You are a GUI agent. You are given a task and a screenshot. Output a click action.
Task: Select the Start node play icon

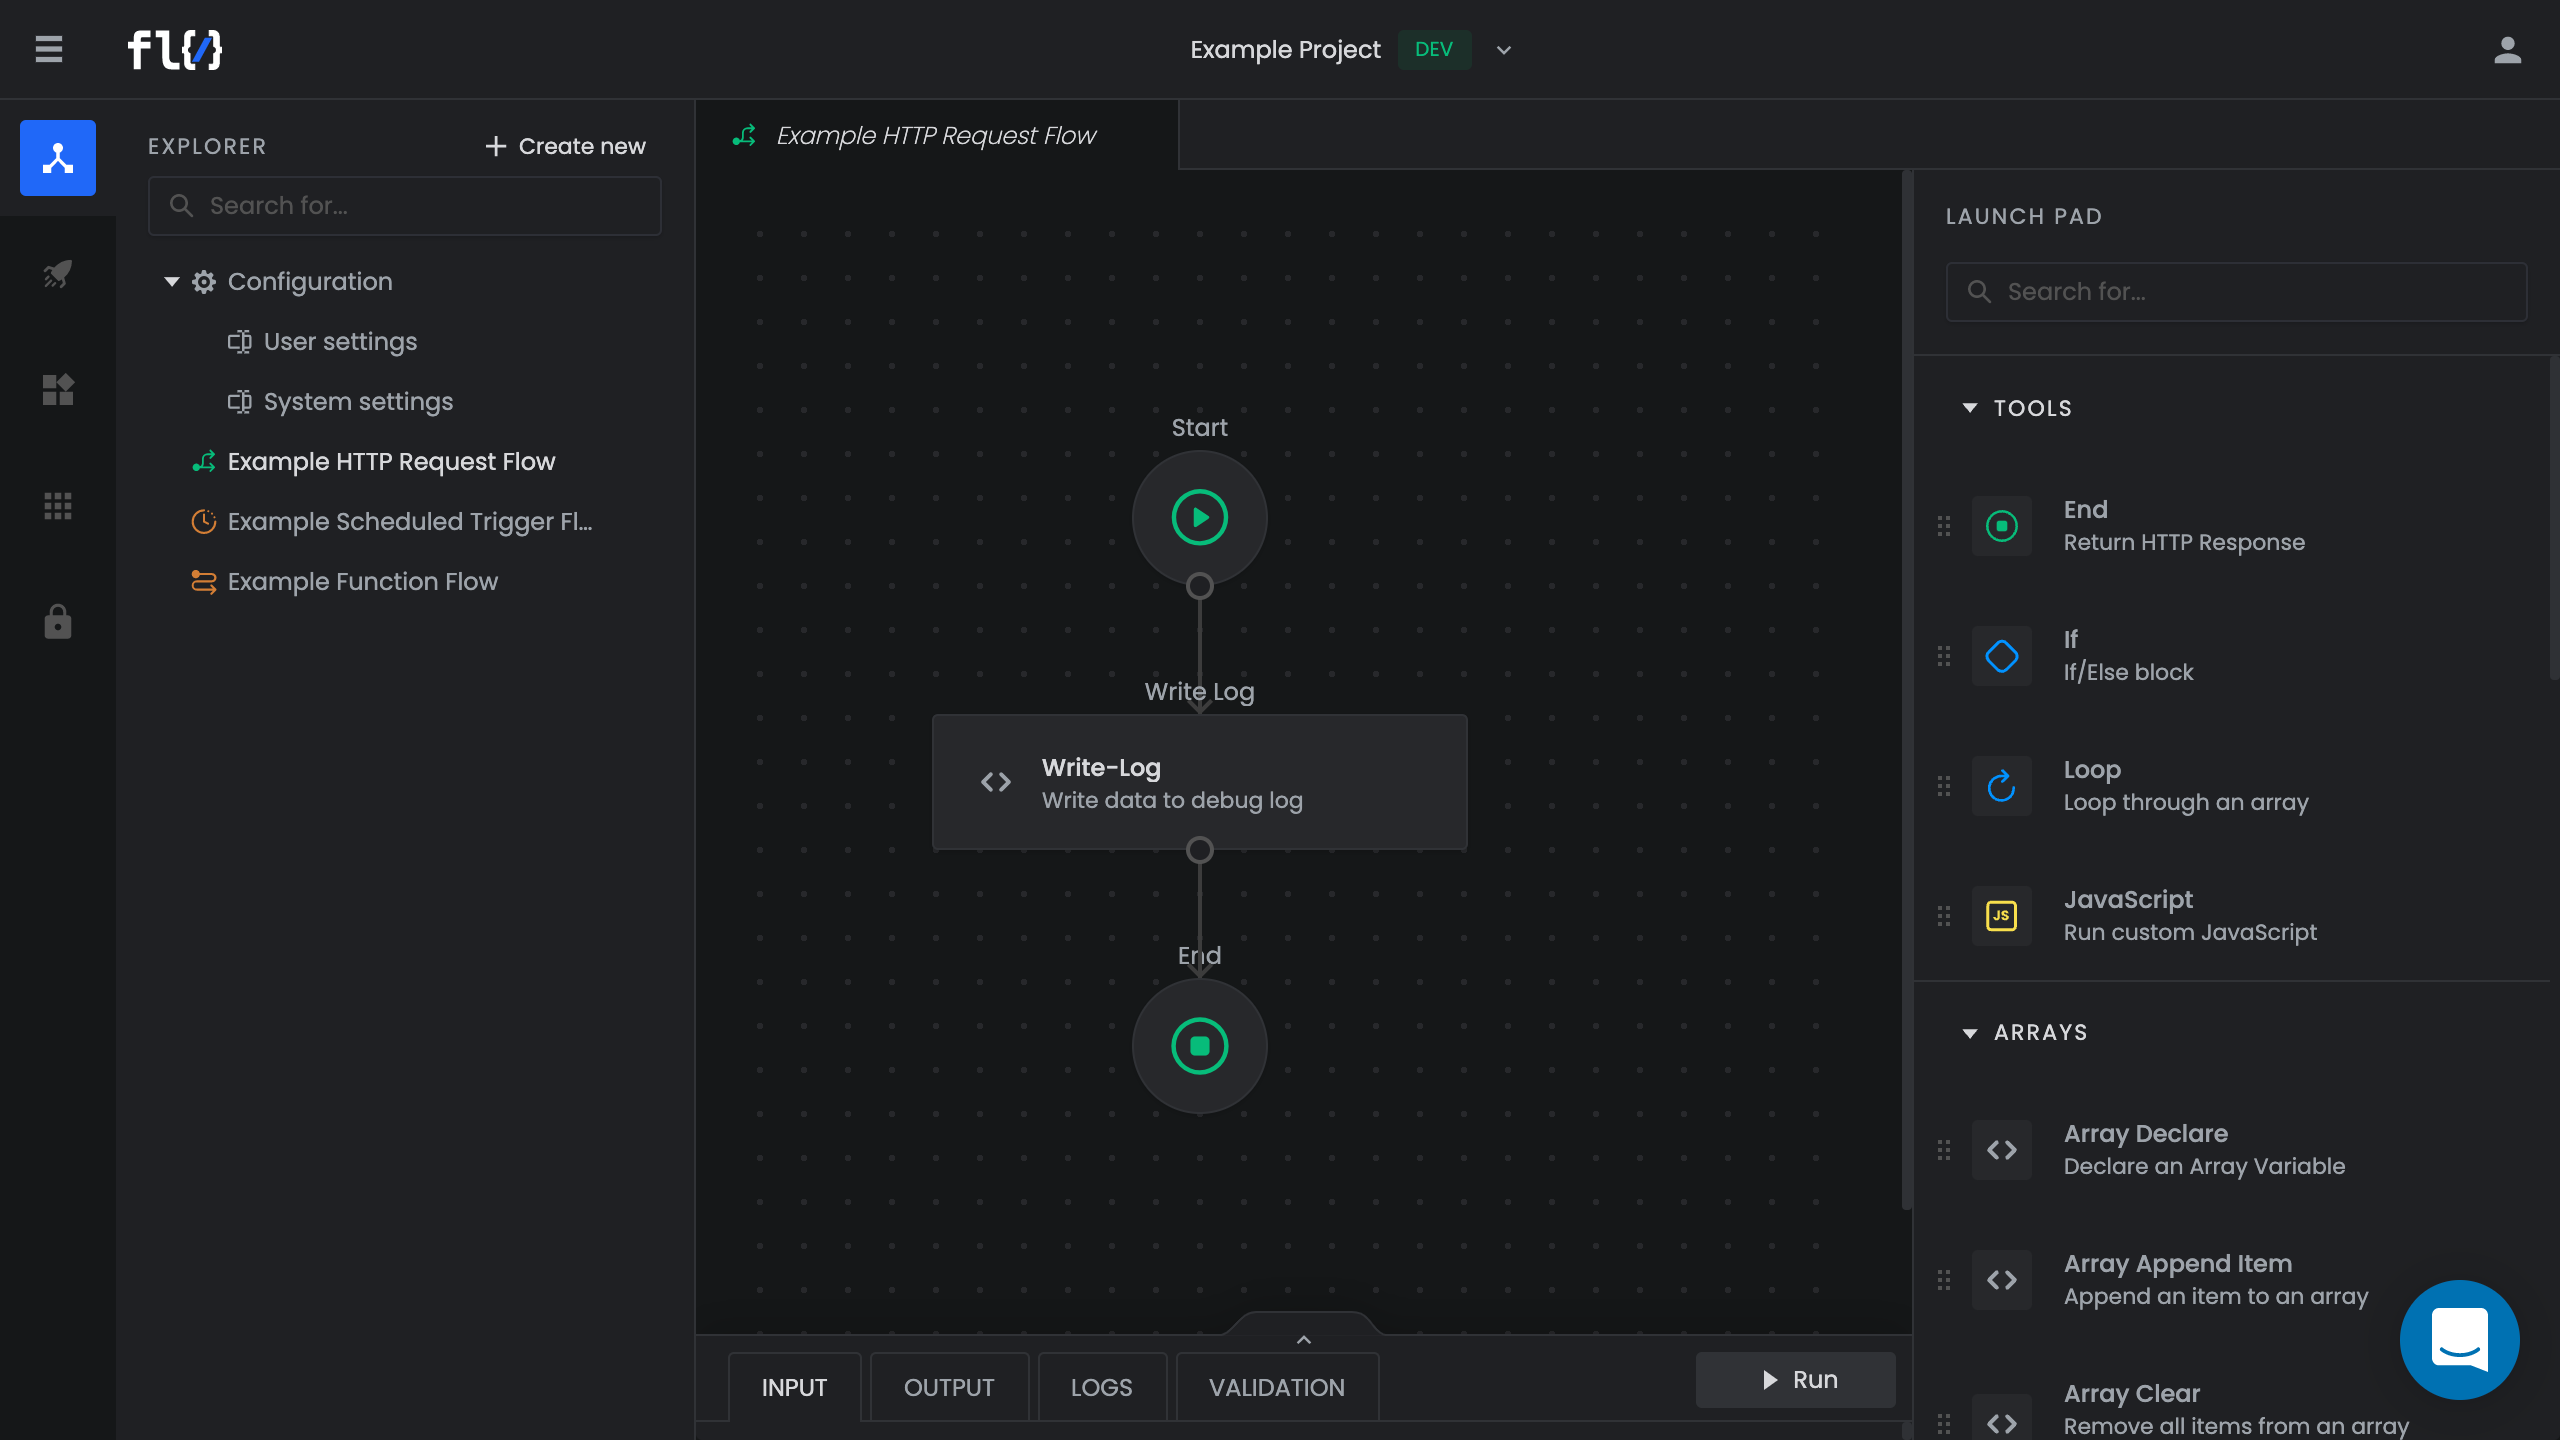[x=1199, y=518]
